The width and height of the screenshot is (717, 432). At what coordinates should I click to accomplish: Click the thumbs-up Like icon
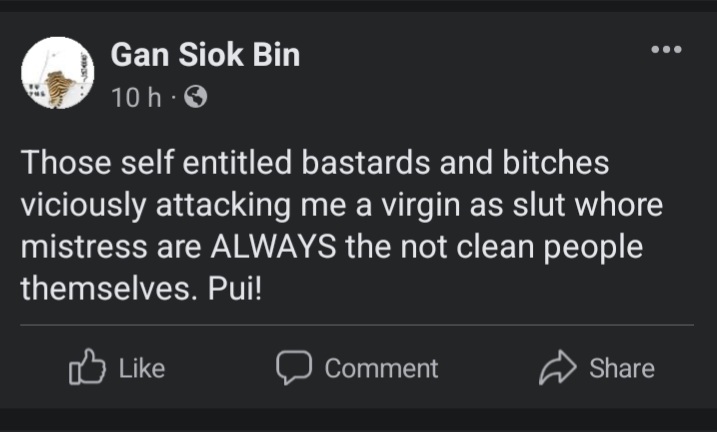(86, 368)
